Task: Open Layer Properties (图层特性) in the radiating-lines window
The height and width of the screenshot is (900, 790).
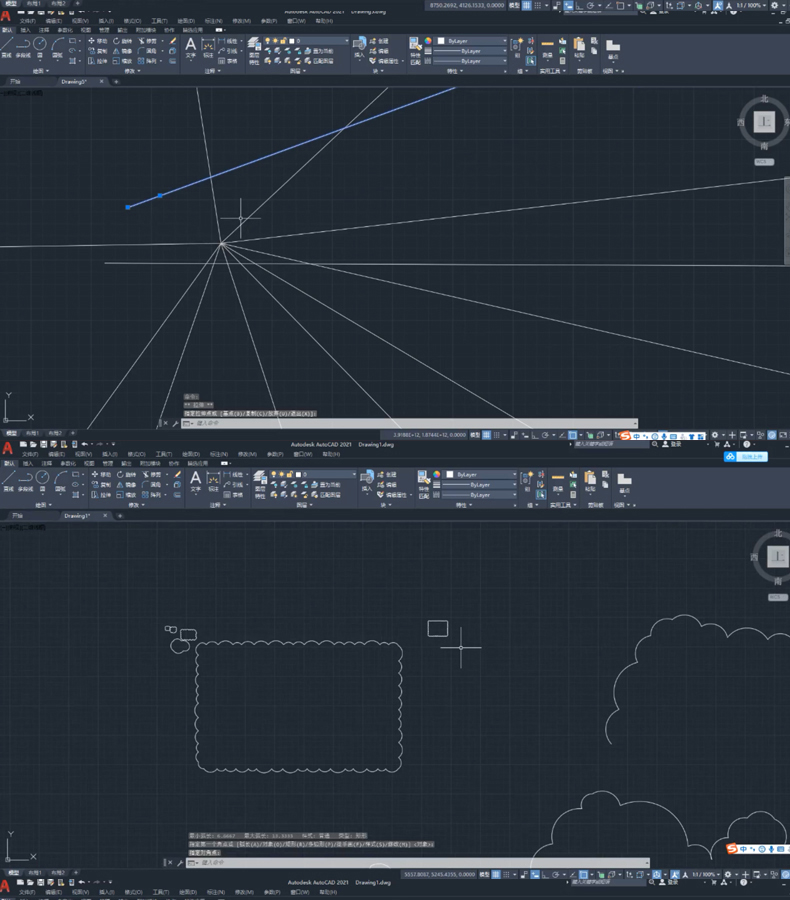Action: (x=254, y=51)
